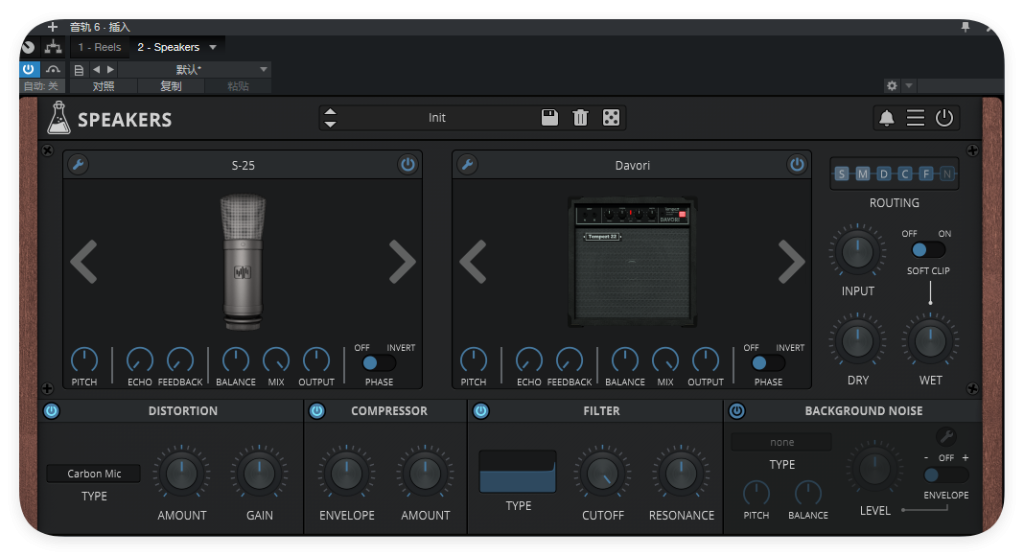This screenshot has width=1024, height=556.
Task: Open background noise type dropdown showing none
Action: 781,442
